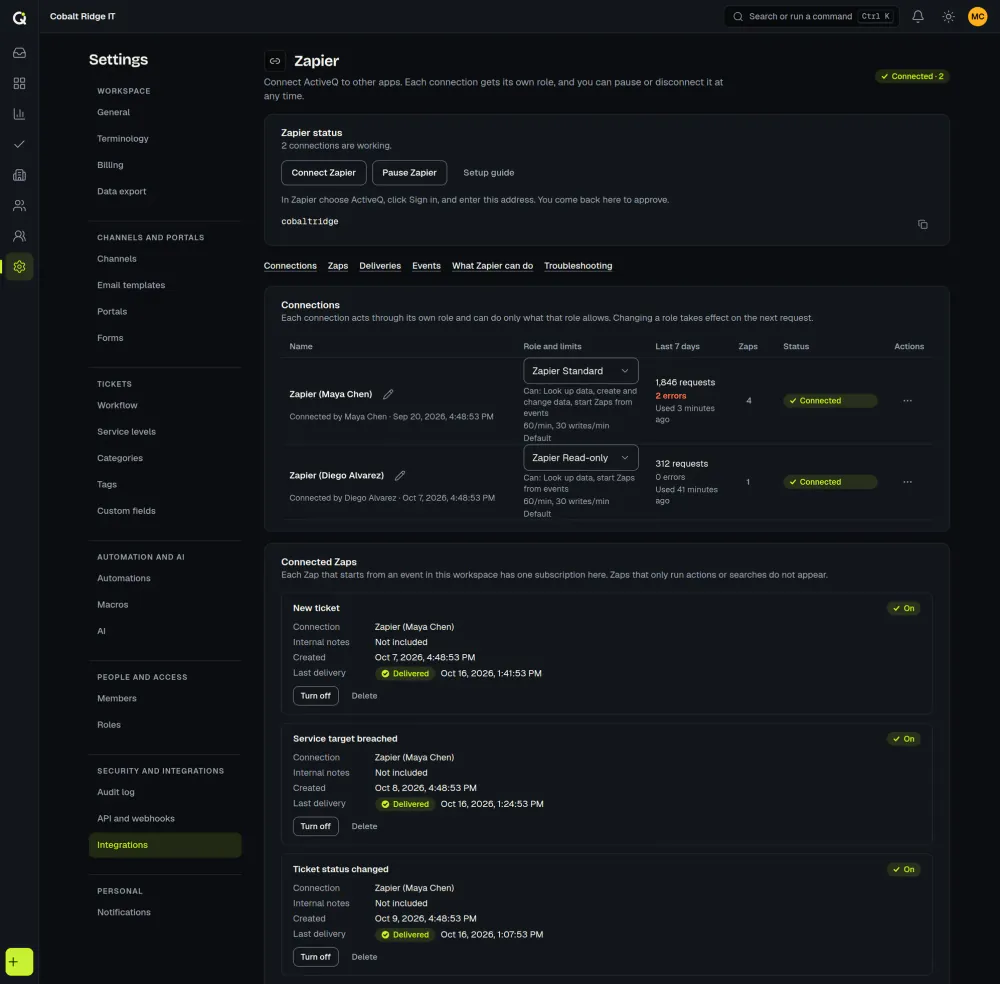Open the inbox tray icon in sidebar

point(19,53)
